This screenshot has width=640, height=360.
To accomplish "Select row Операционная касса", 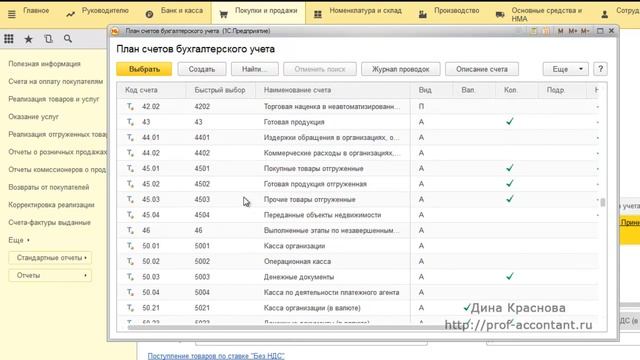I will coord(358,262).
